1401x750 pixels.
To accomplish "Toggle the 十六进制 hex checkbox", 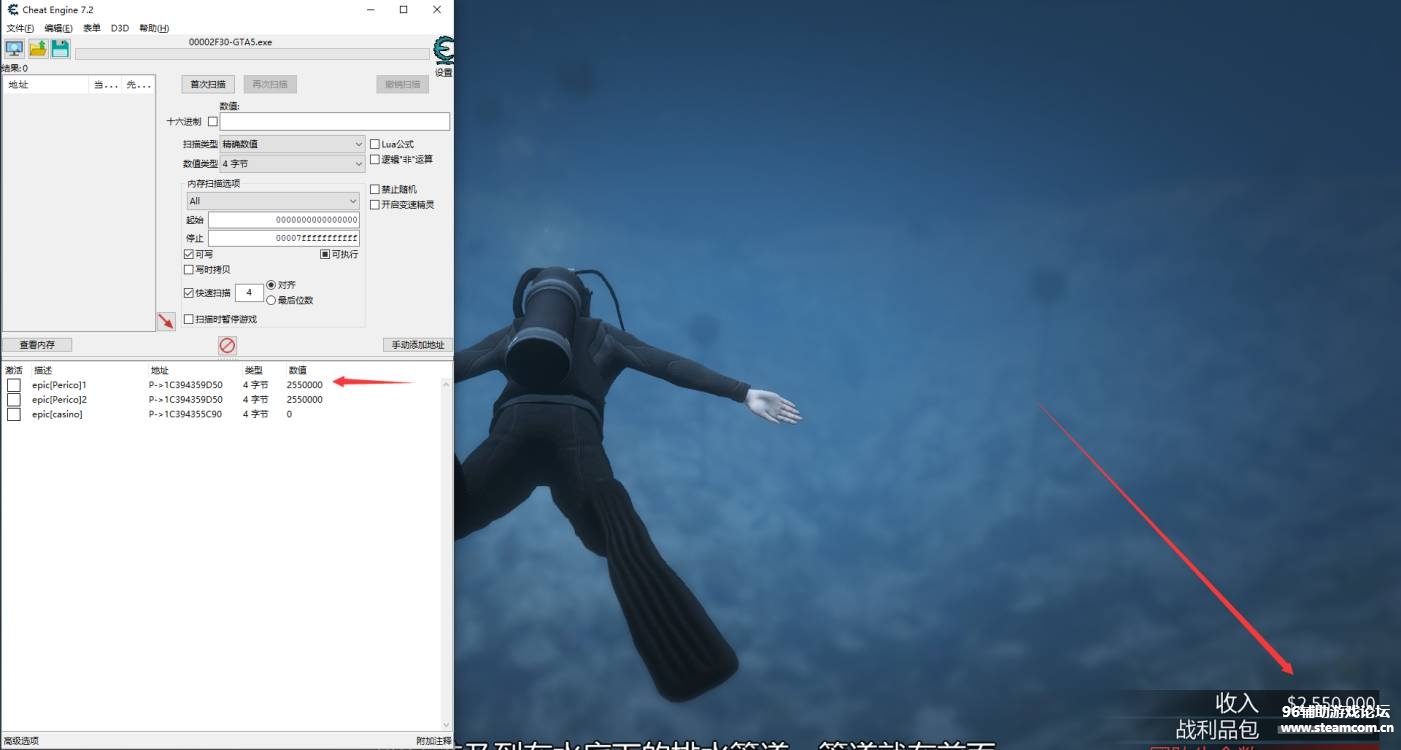I will (x=212, y=121).
